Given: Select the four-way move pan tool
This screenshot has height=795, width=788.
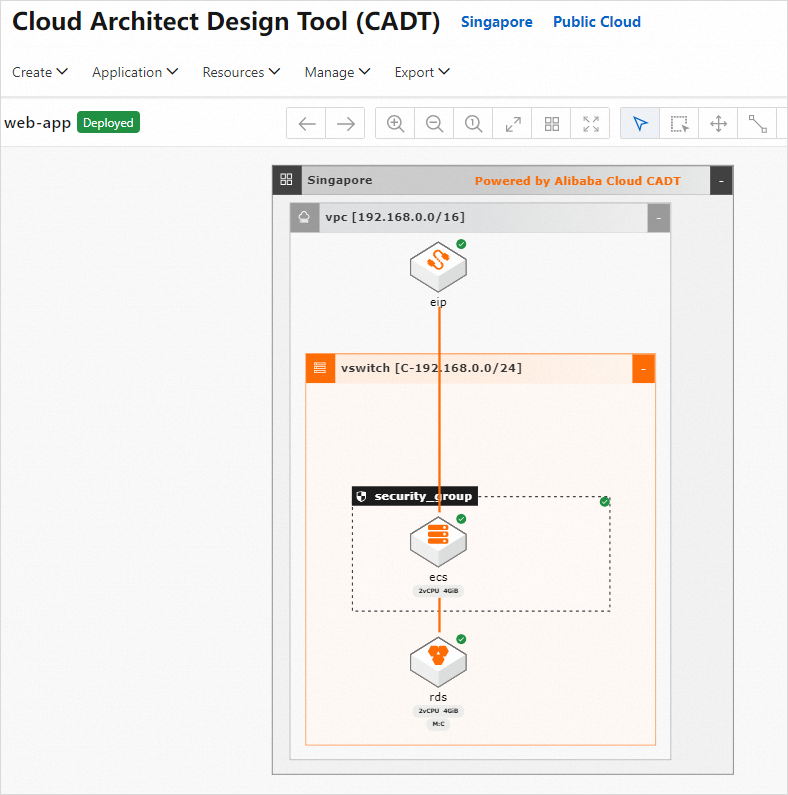Looking at the screenshot, I should [x=718, y=123].
